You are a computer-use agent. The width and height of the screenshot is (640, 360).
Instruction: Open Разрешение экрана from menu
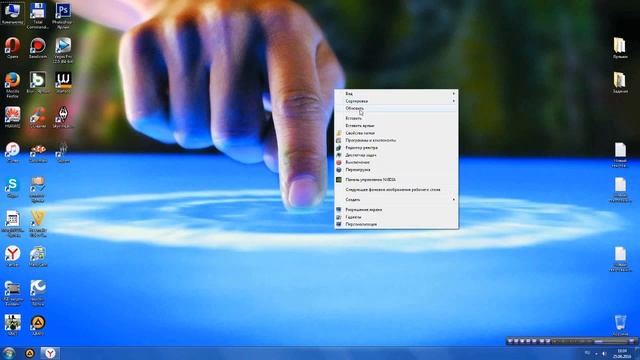tap(396, 209)
